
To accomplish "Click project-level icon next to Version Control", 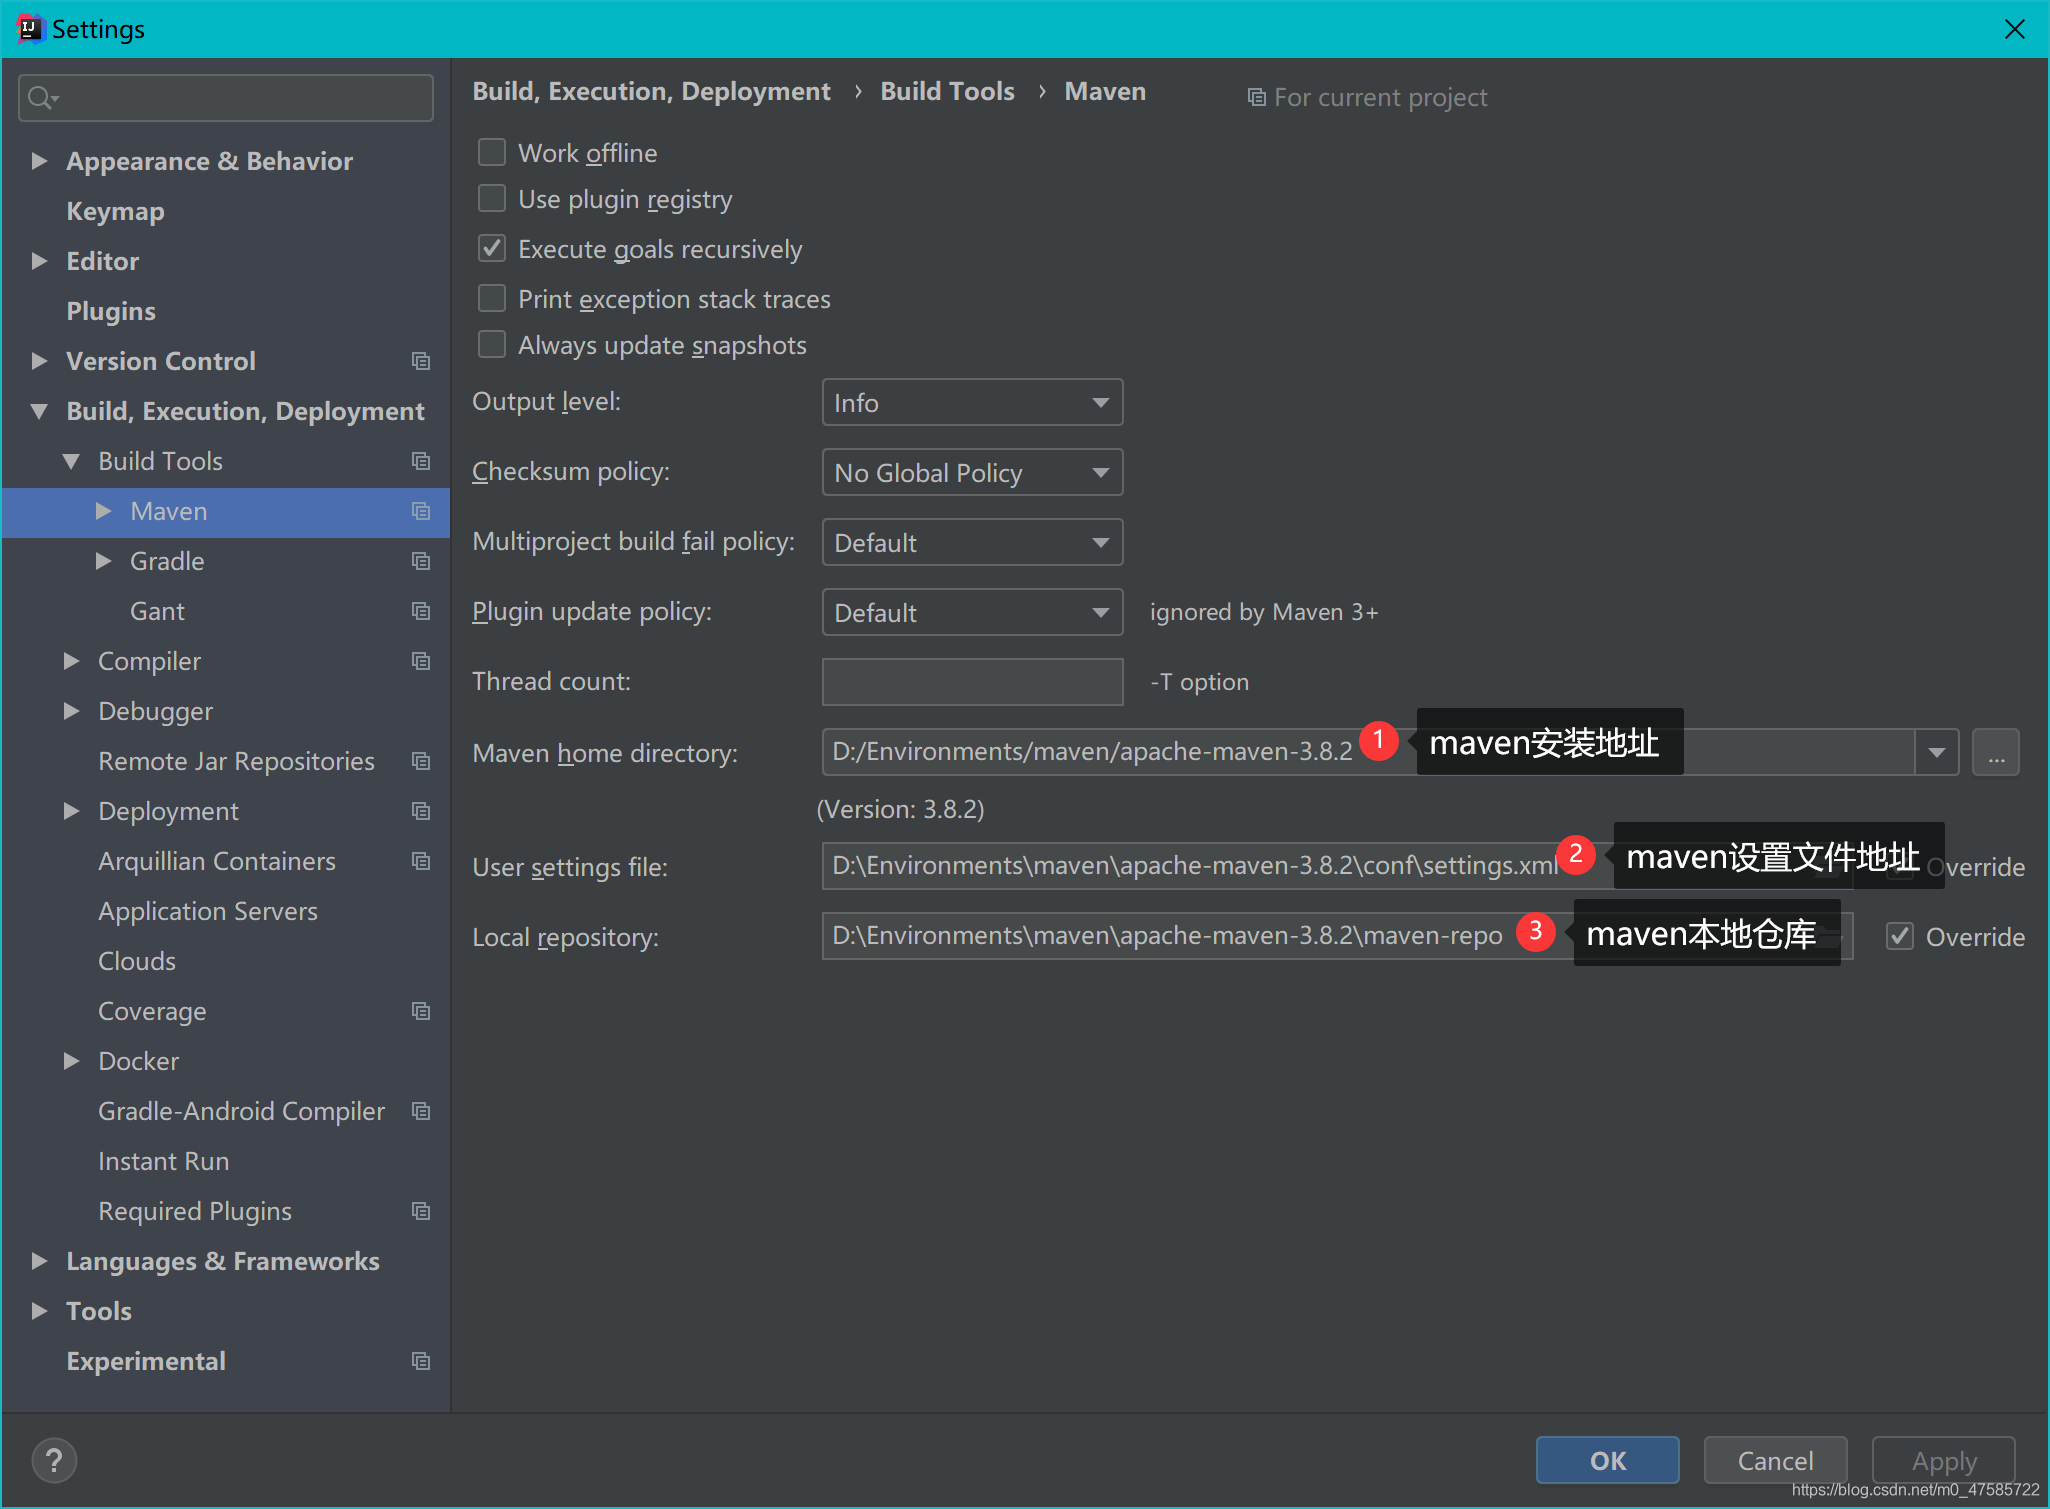I will 421,361.
